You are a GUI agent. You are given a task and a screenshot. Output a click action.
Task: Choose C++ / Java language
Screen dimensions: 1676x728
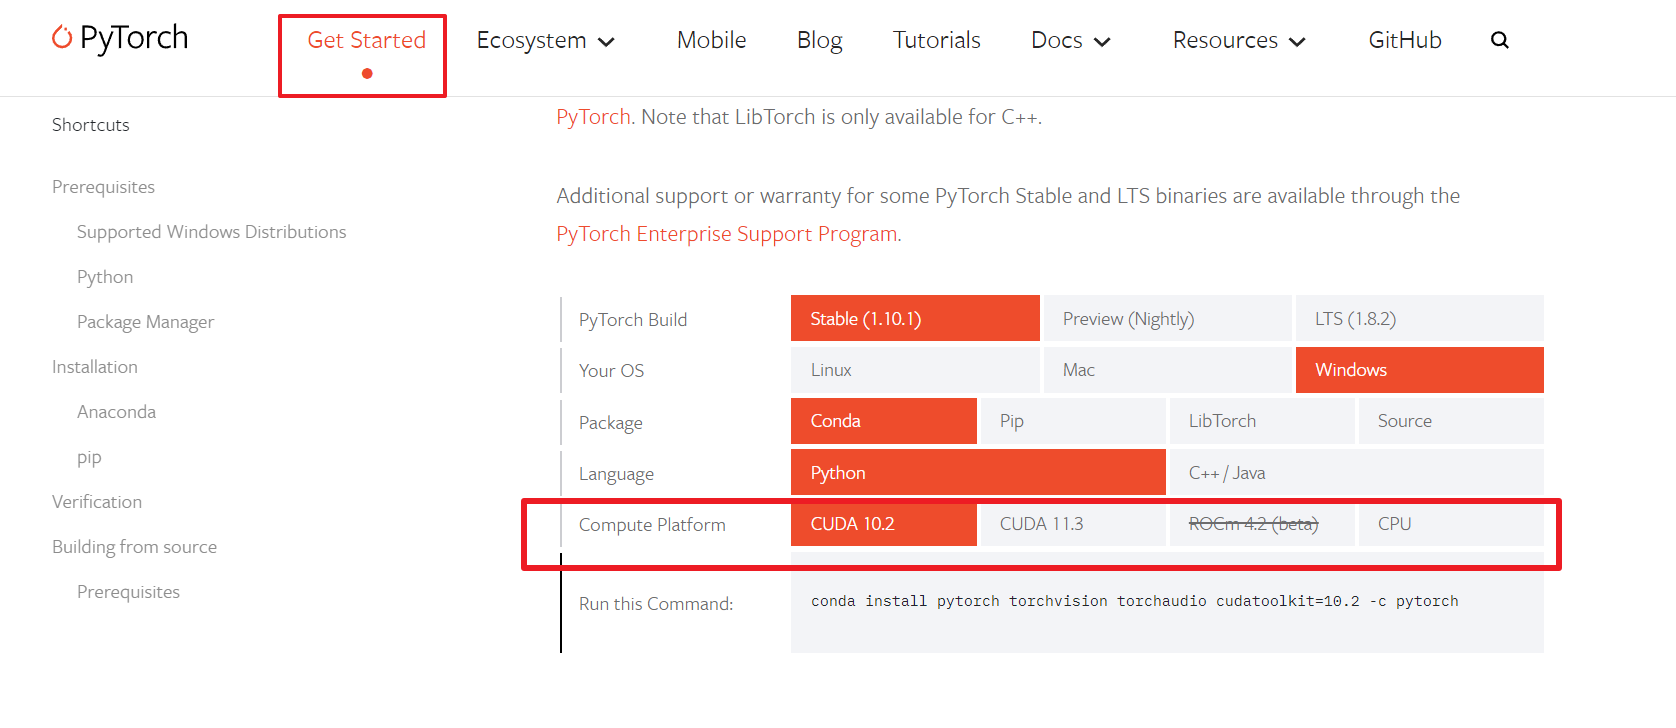coord(1357,472)
